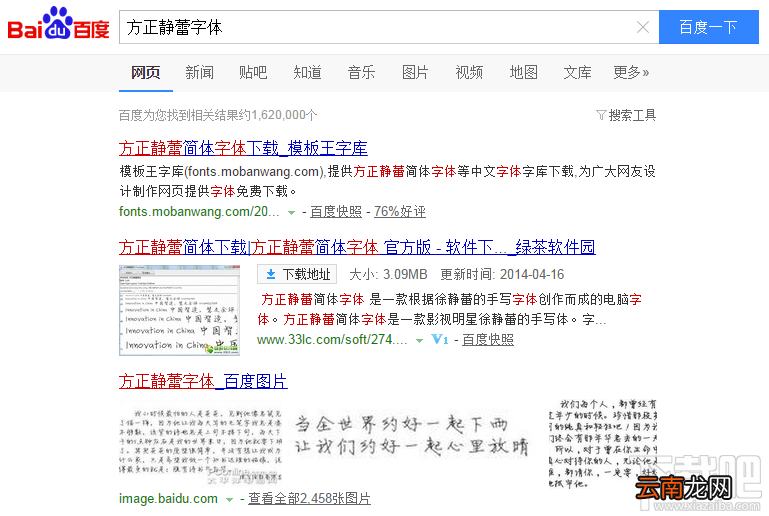Screen dimensions: 769x516
Task: Open the 音乐 tab
Action: click(x=361, y=73)
